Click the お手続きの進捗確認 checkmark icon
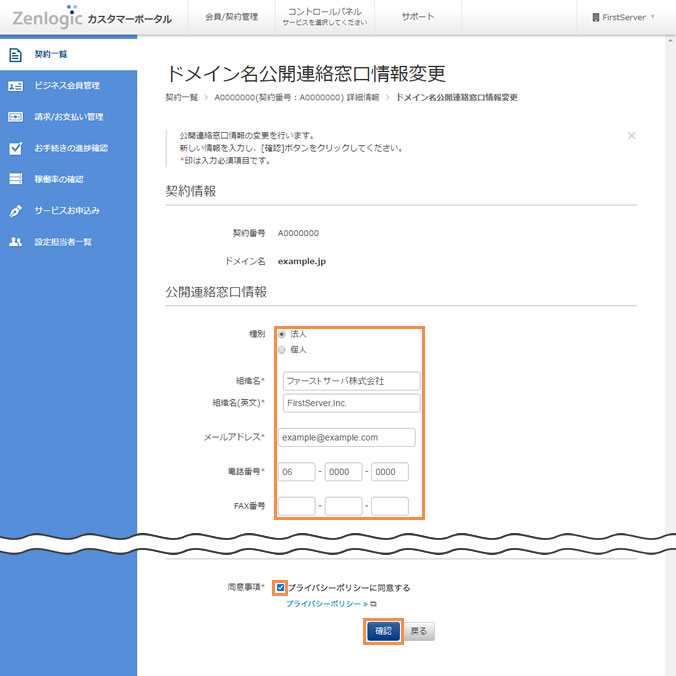The width and height of the screenshot is (676, 676). (16, 148)
